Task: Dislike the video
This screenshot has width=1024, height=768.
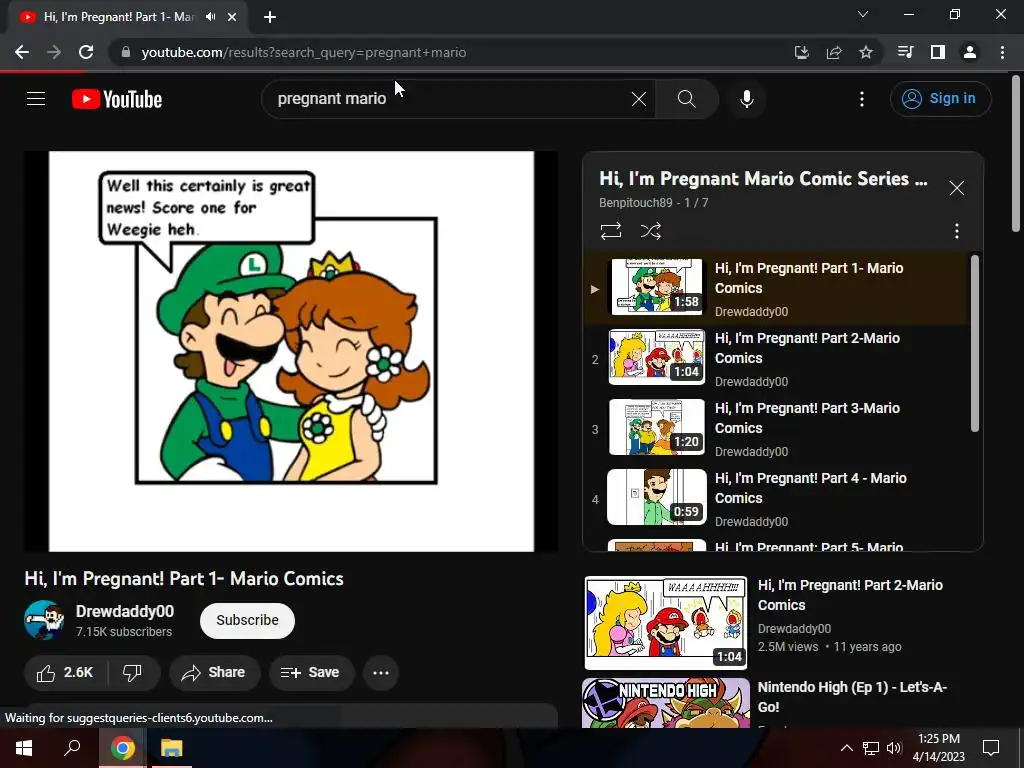Action: [x=133, y=673]
